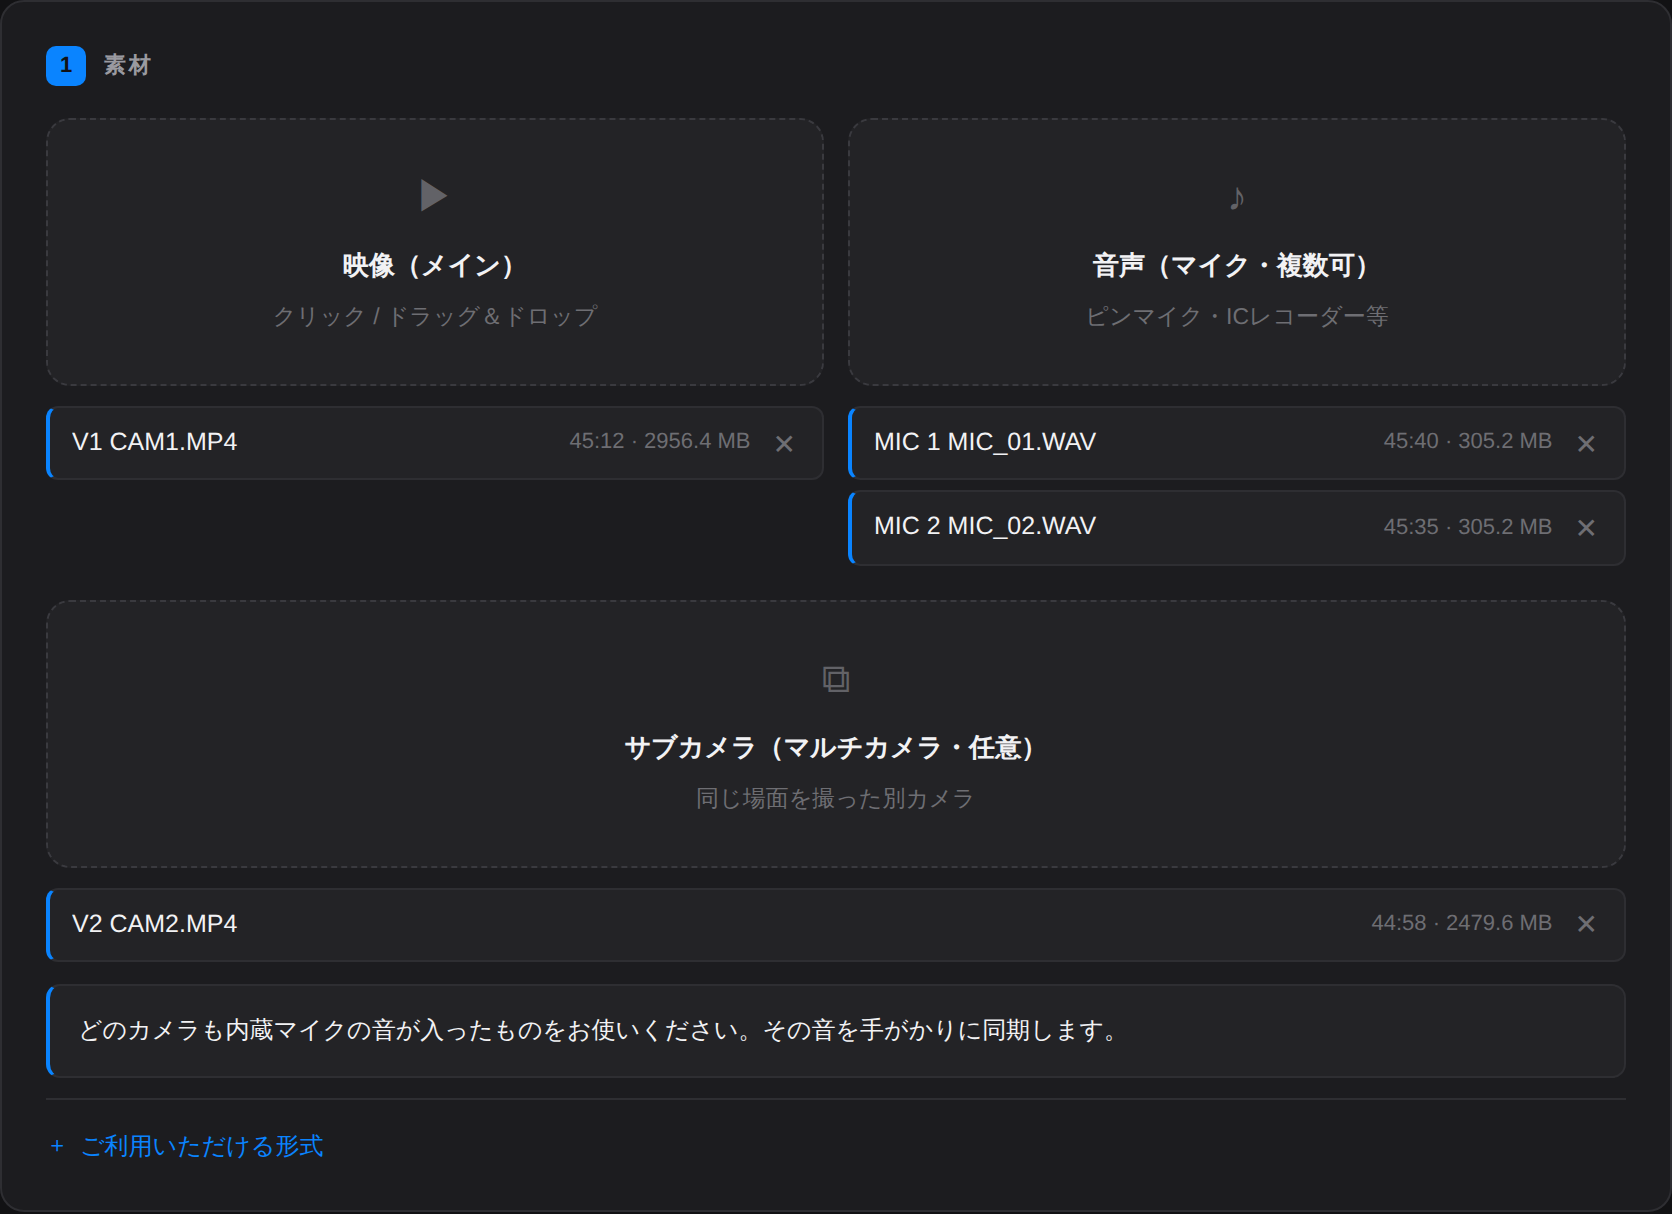Click the play icon in main video dropzone
This screenshot has width=1672, height=1214.
point(434,195)
